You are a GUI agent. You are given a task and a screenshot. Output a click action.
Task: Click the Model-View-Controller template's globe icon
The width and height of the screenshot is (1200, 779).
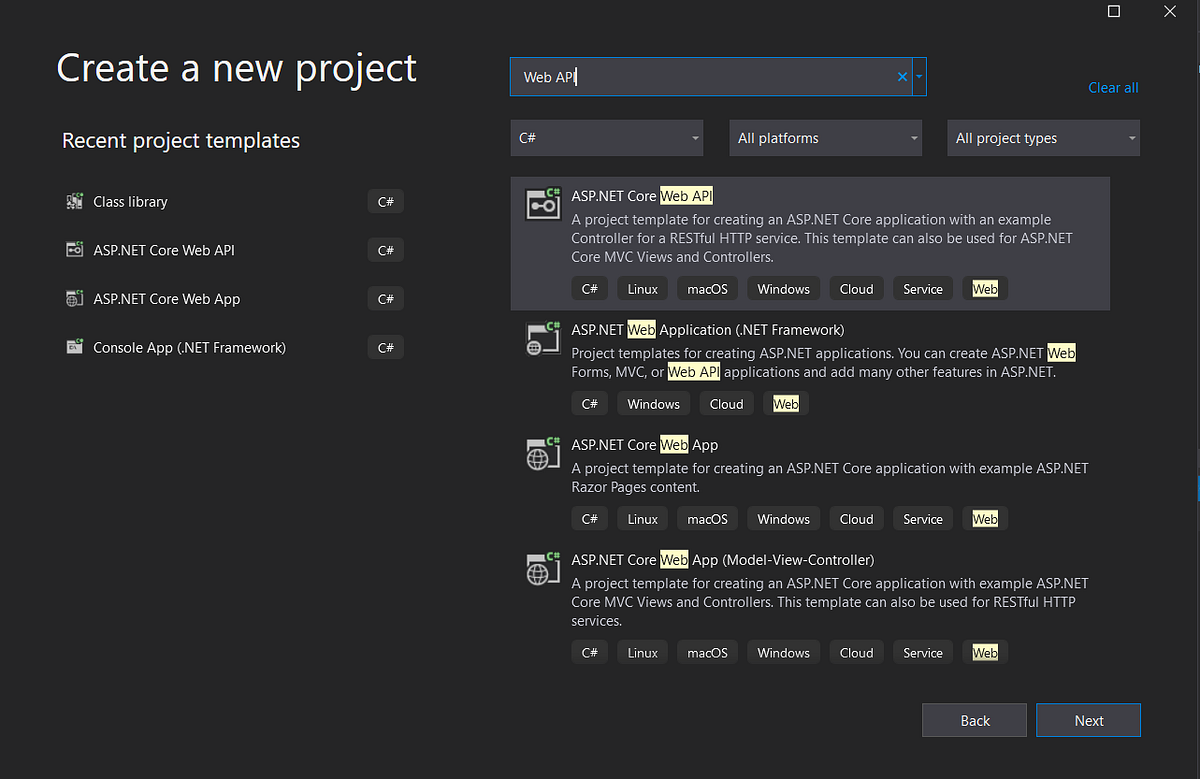(x=542, y=568)
